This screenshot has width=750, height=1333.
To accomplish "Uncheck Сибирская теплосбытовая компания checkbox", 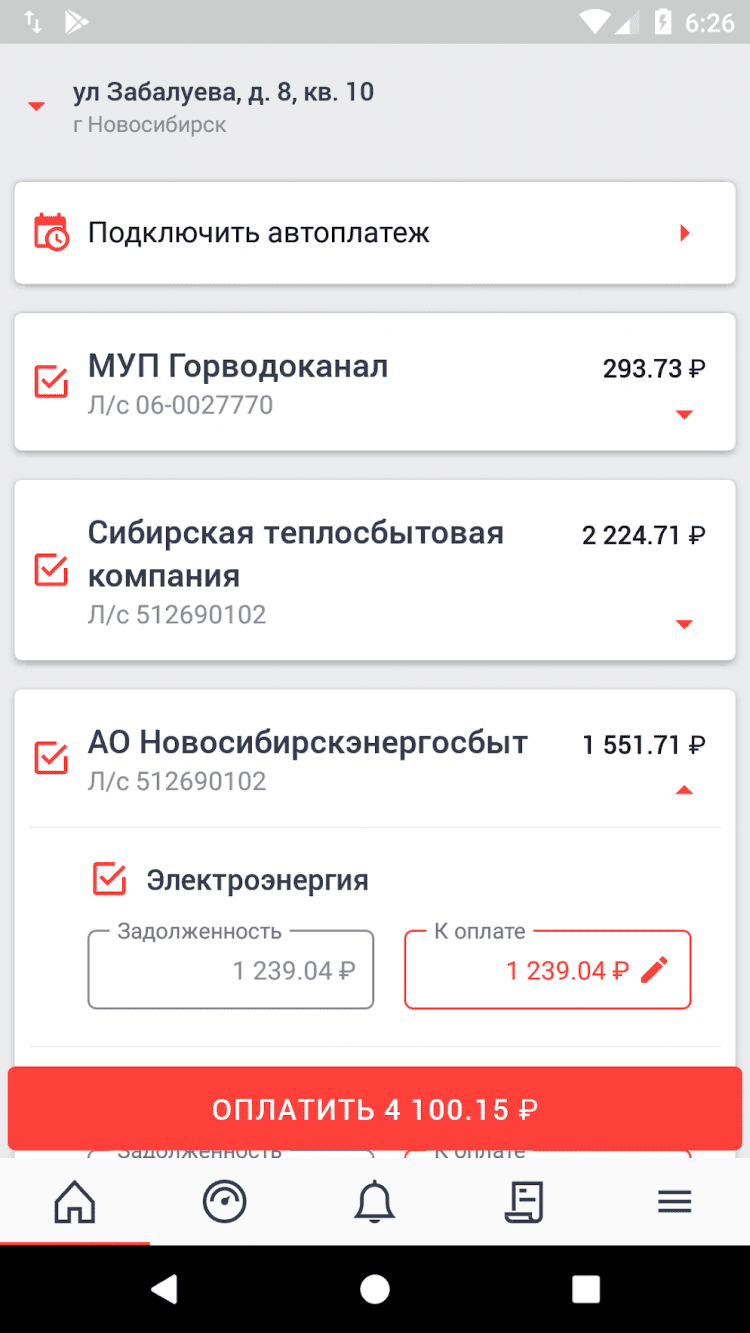I will [51, 569].
